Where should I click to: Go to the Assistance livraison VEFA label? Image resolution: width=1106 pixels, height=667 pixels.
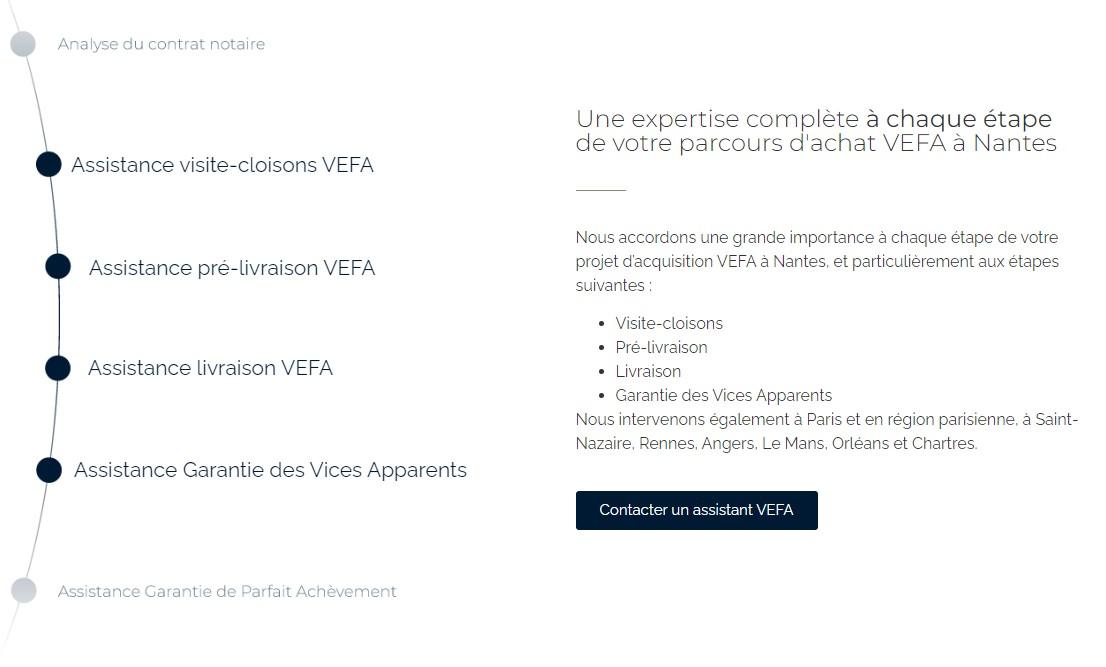tap(210, 368)
